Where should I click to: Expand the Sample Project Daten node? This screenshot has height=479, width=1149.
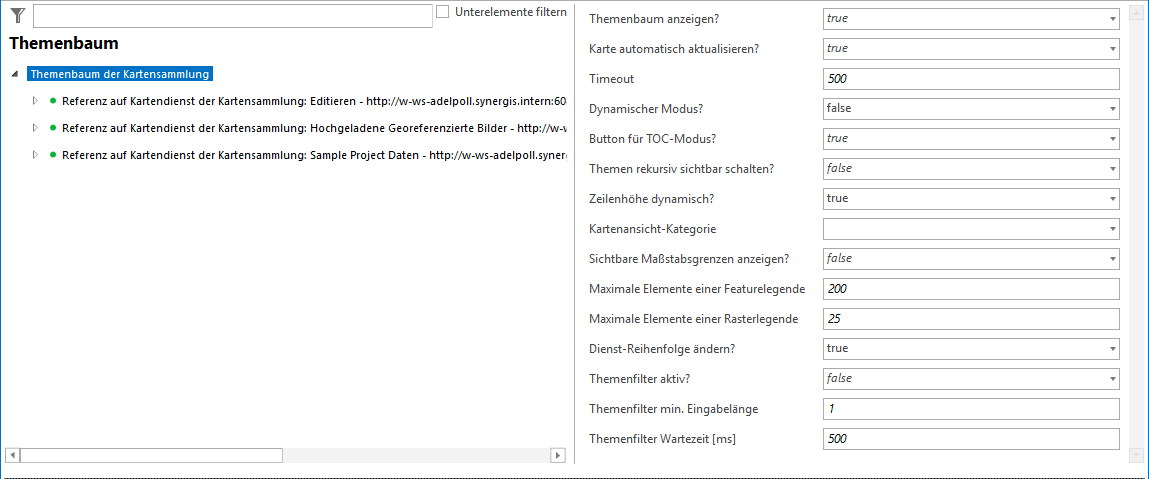click(x=35, y=155)
